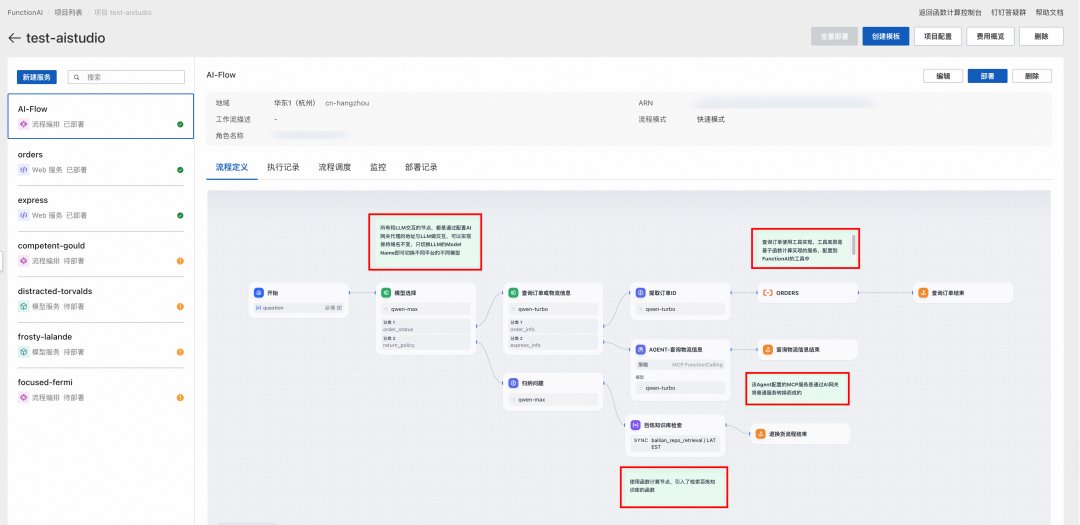Click the express Web service icon
The image size is (1080, 525).
[23, 215]
